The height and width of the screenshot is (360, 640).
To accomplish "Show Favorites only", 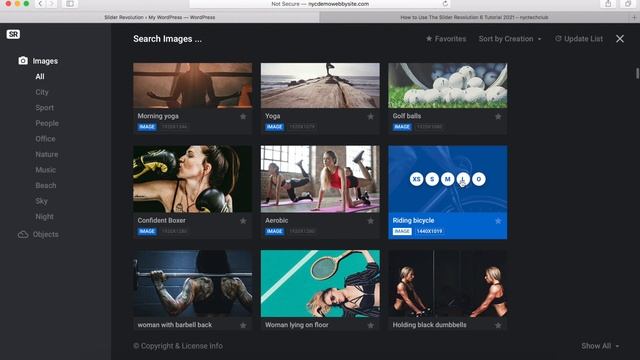I will [x=446, y=39].
